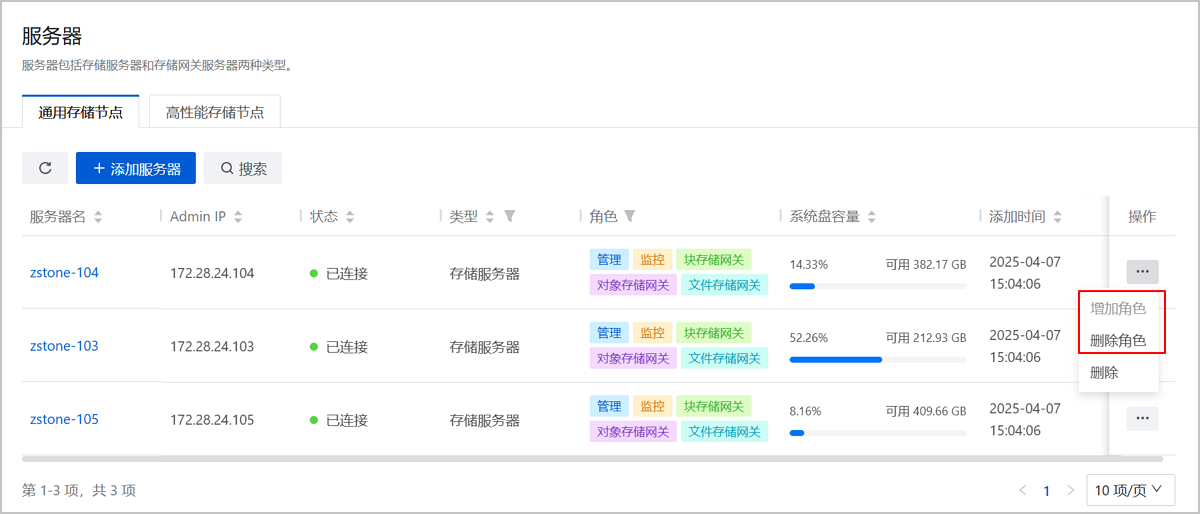
Task: Click the 对象存储网关 tag of zstone-103
Action: click(x=633, y=358)
